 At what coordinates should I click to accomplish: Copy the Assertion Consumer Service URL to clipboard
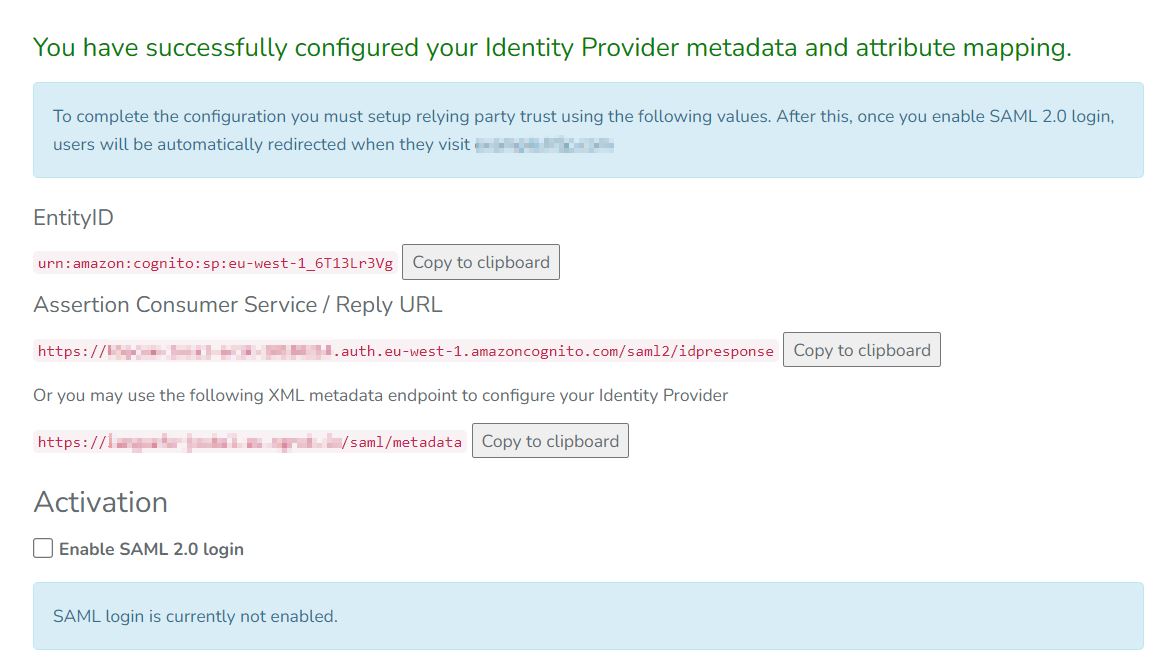point(861,349)
